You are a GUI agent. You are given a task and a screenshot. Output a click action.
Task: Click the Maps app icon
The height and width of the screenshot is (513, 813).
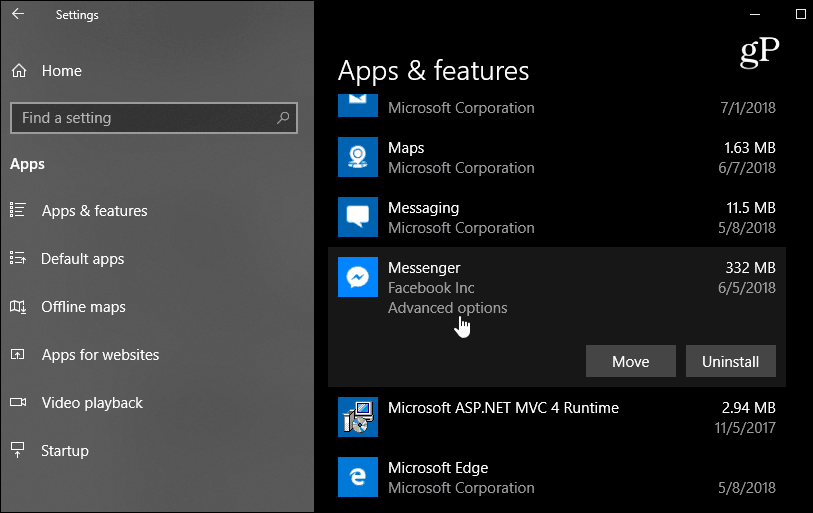[x=358, y=157]
